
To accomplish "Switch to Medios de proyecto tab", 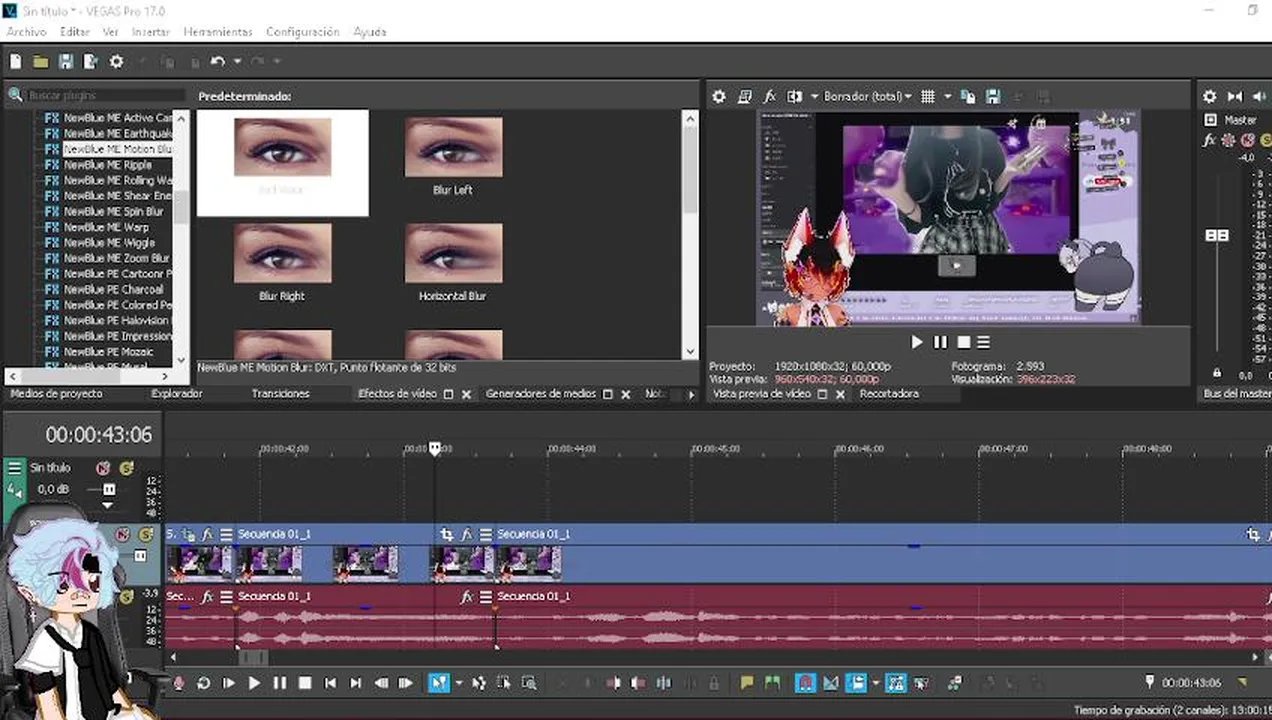I will (x=56, y=394).
